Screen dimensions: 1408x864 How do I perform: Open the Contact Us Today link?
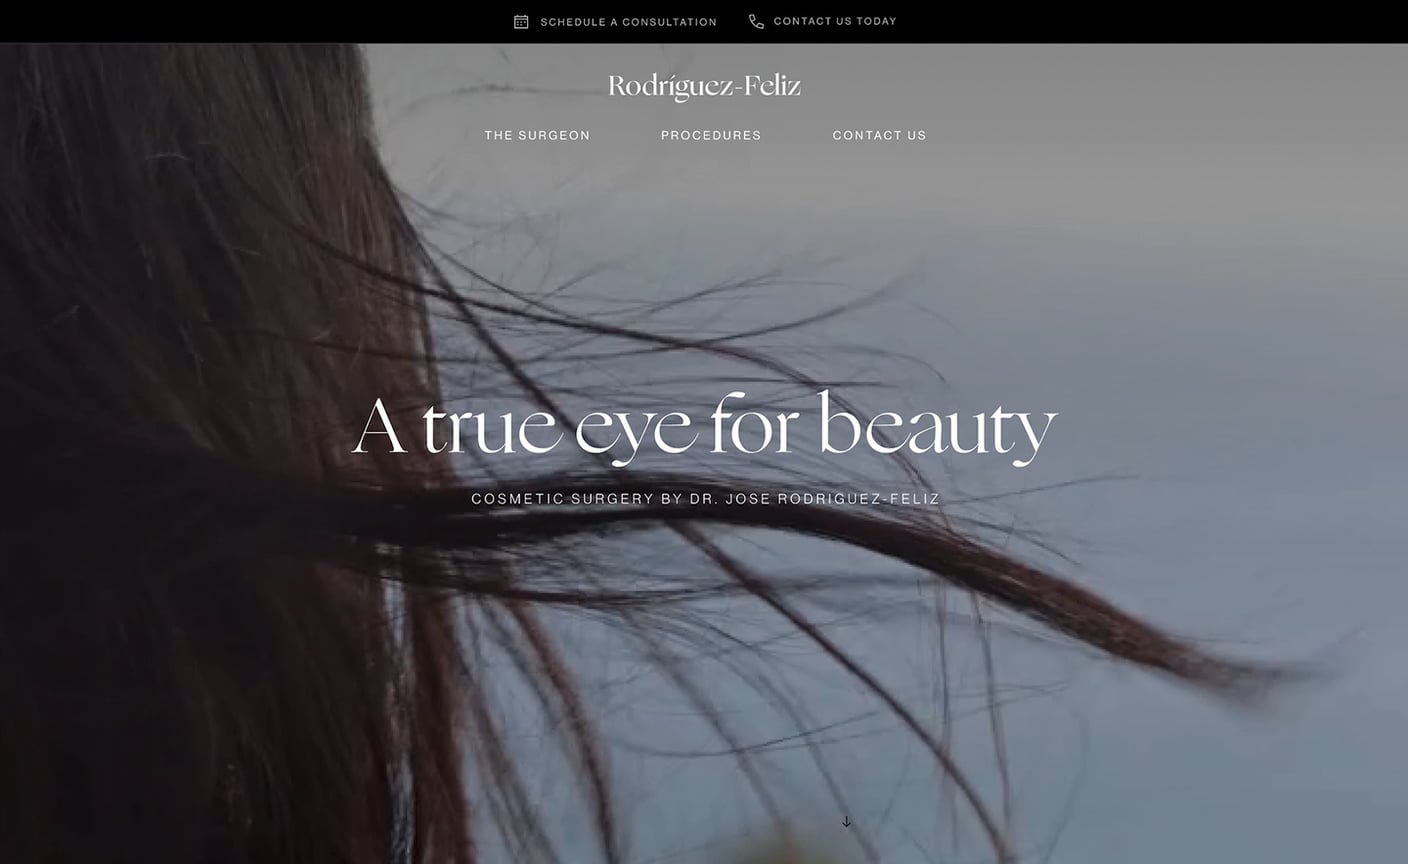pos(835,21)
